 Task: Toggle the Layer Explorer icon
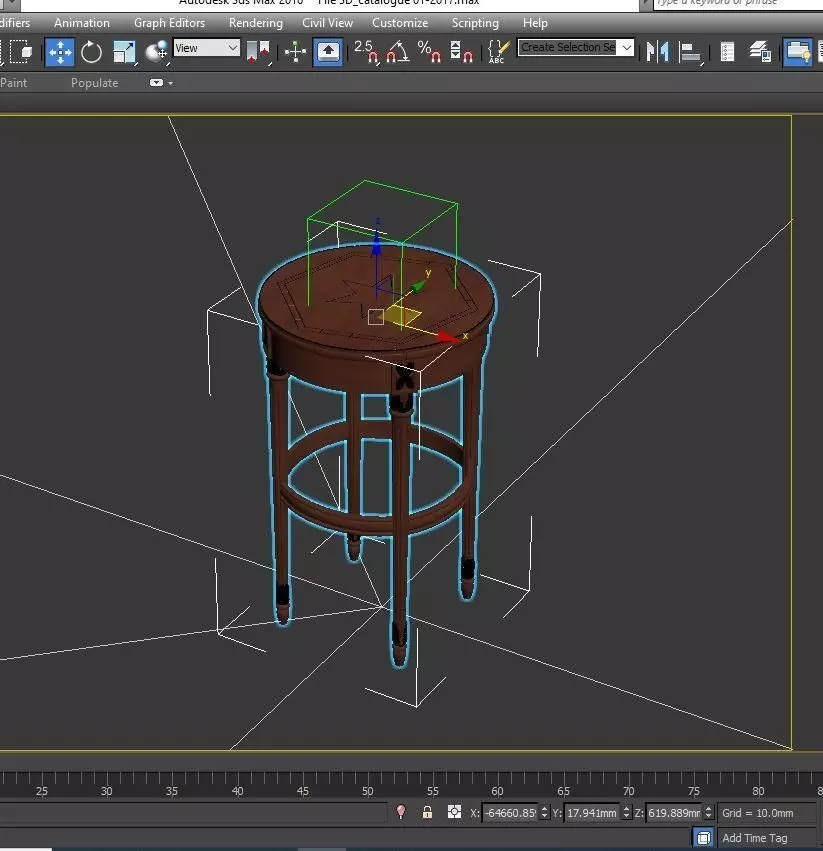click(760, 52)
